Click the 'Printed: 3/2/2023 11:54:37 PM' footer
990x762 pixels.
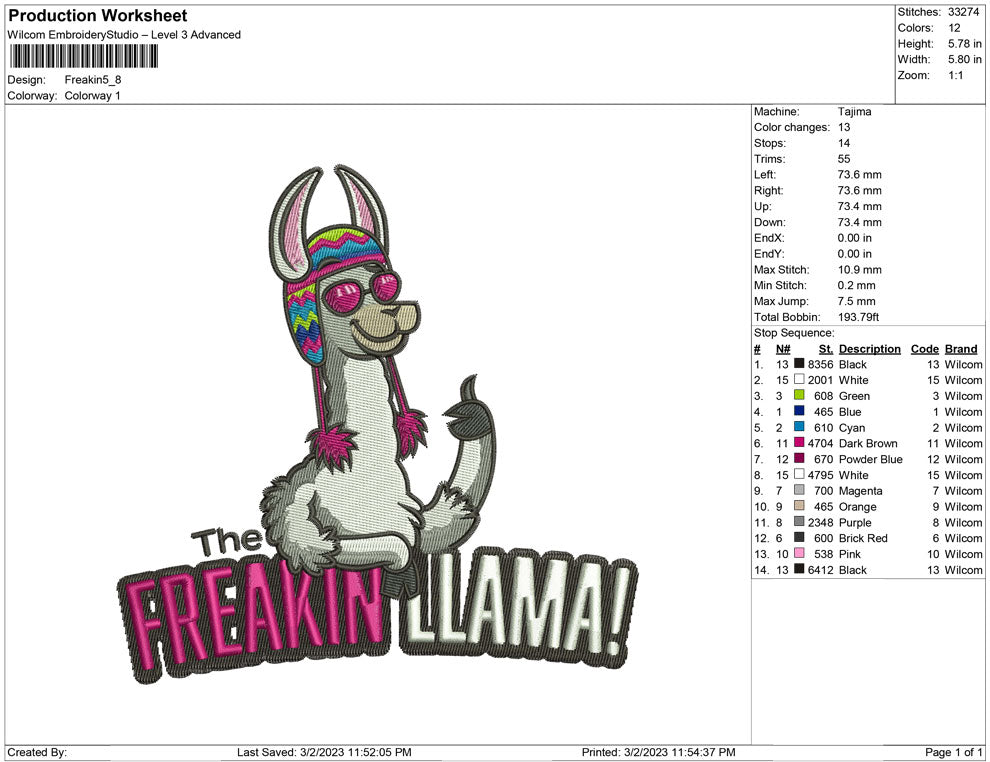click(x=659, y=752)
